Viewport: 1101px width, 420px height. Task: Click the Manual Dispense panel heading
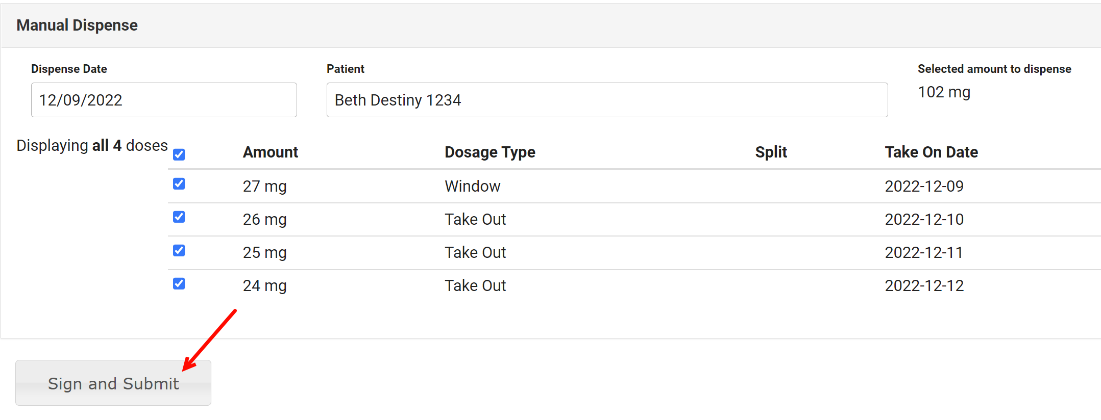click(77, 25)
